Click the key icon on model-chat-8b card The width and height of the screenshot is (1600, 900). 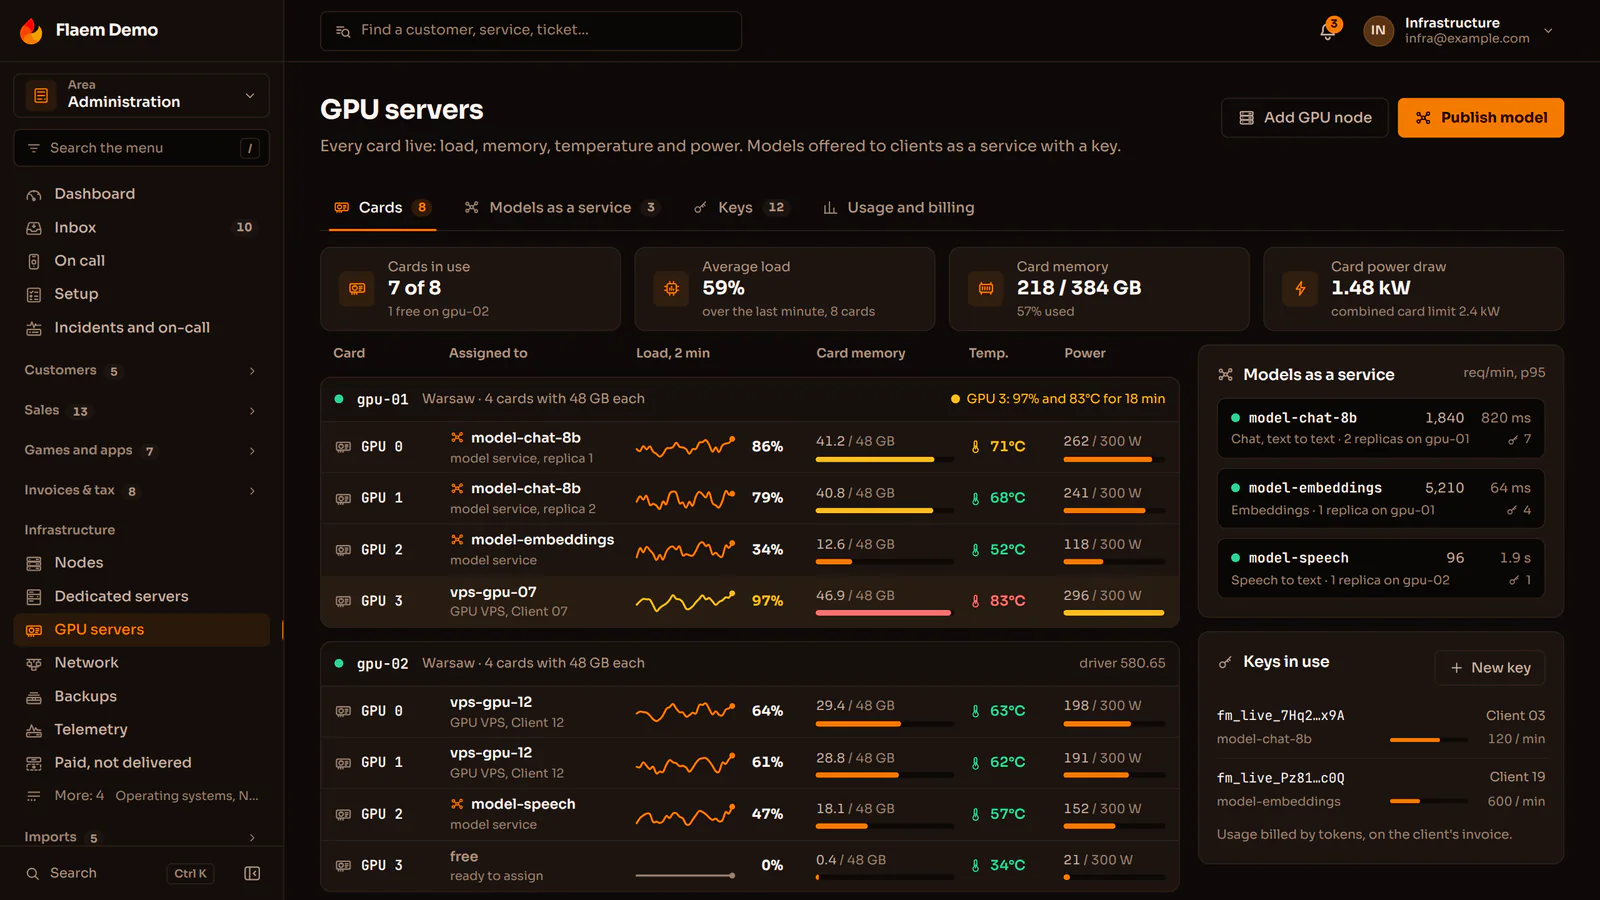(x=1512, y=440)
